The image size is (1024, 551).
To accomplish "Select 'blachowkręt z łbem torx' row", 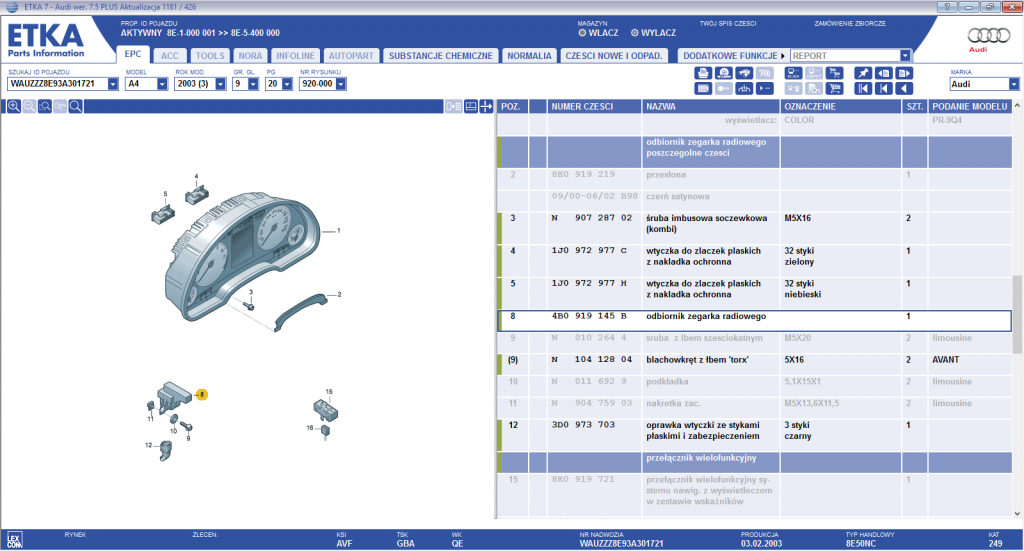I will [x=754, y=364].
